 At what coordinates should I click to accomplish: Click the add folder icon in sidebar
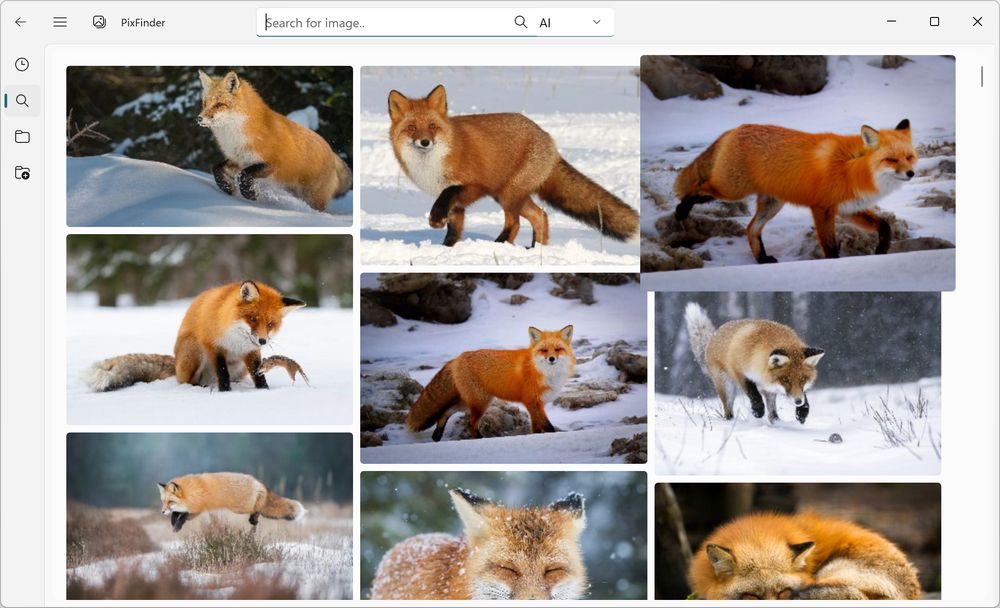[x=22, y=173]
